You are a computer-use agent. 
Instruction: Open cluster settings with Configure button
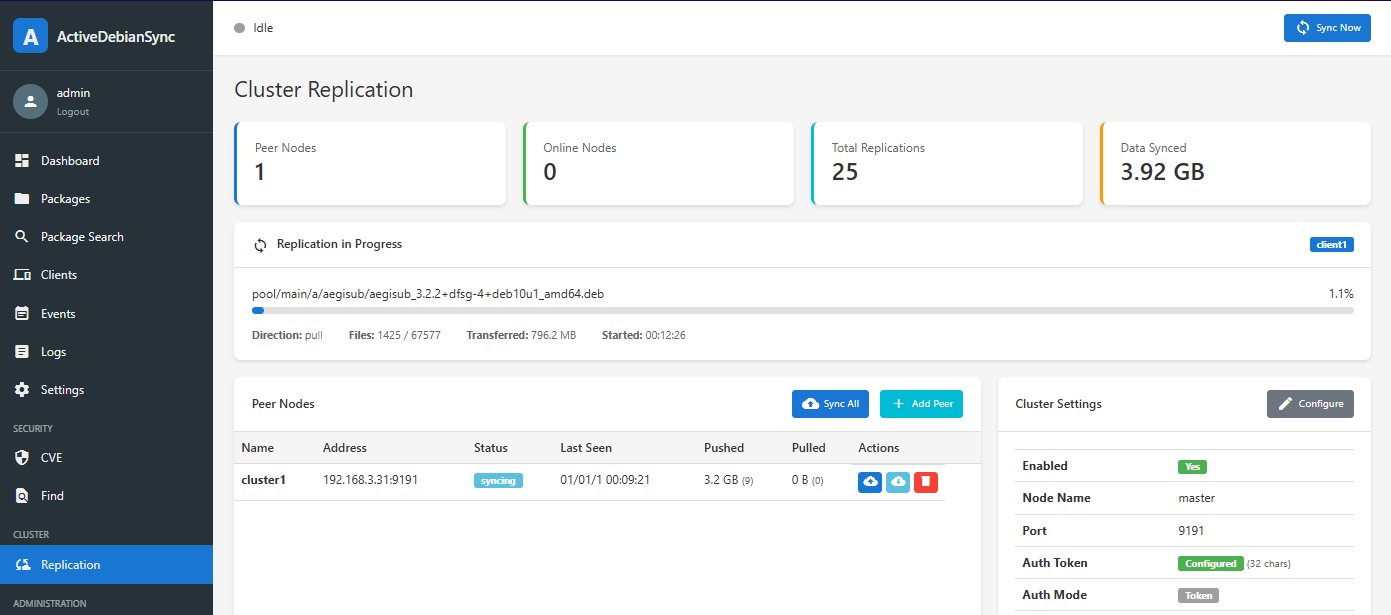[x=1310, y=404]
